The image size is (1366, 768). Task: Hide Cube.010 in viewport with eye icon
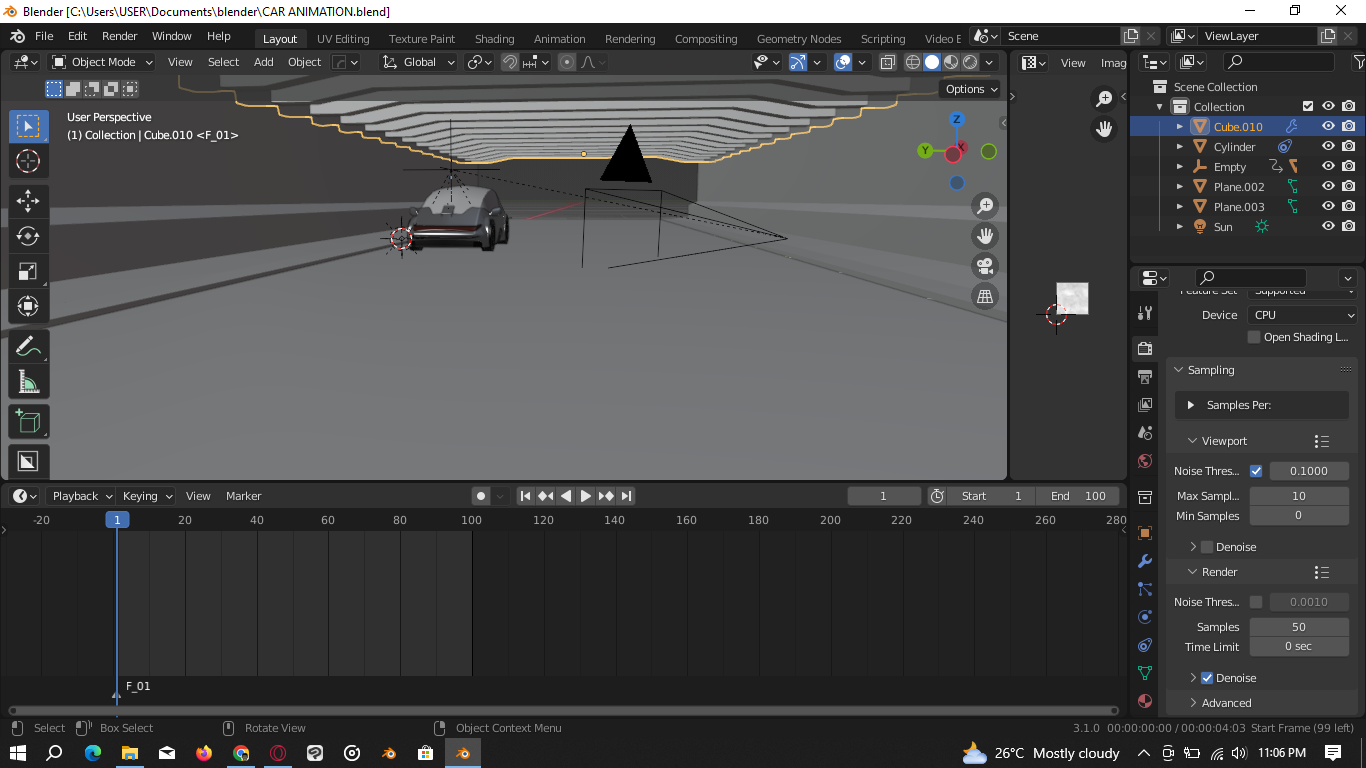pos(1328,126)
